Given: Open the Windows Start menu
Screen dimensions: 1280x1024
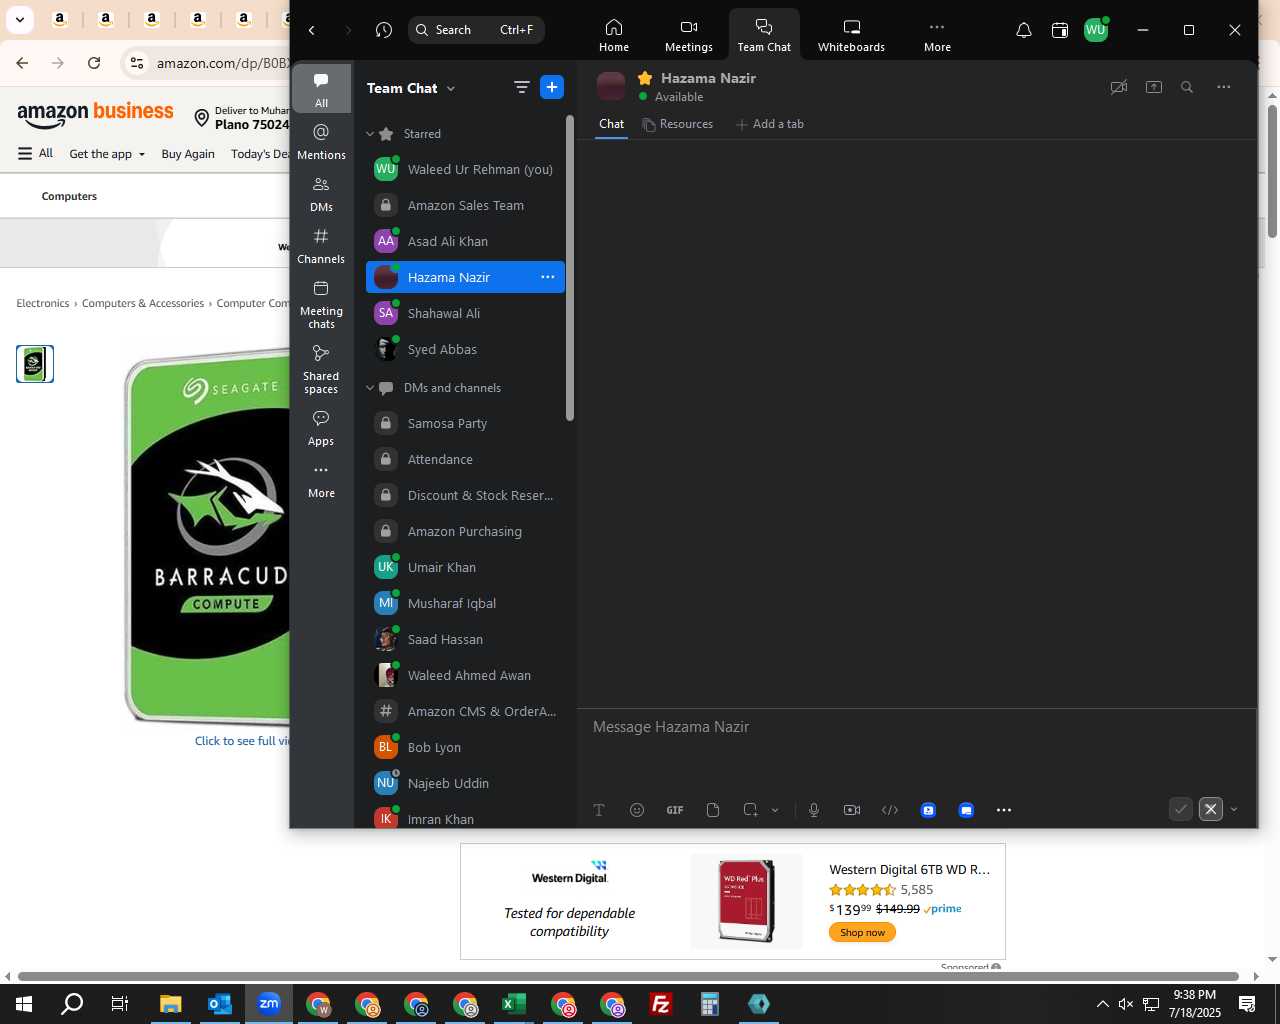Looking at the screenshot, I should (x=24, y=1004).
